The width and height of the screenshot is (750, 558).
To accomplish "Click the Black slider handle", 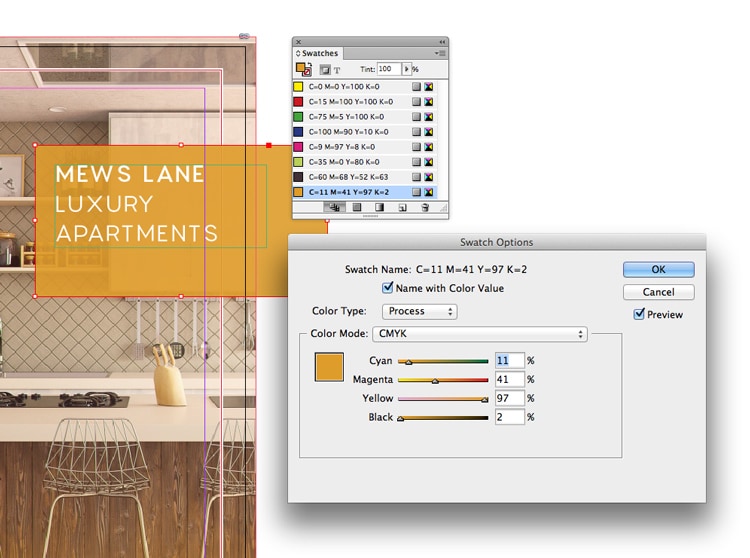I will [x=400, y=419].
